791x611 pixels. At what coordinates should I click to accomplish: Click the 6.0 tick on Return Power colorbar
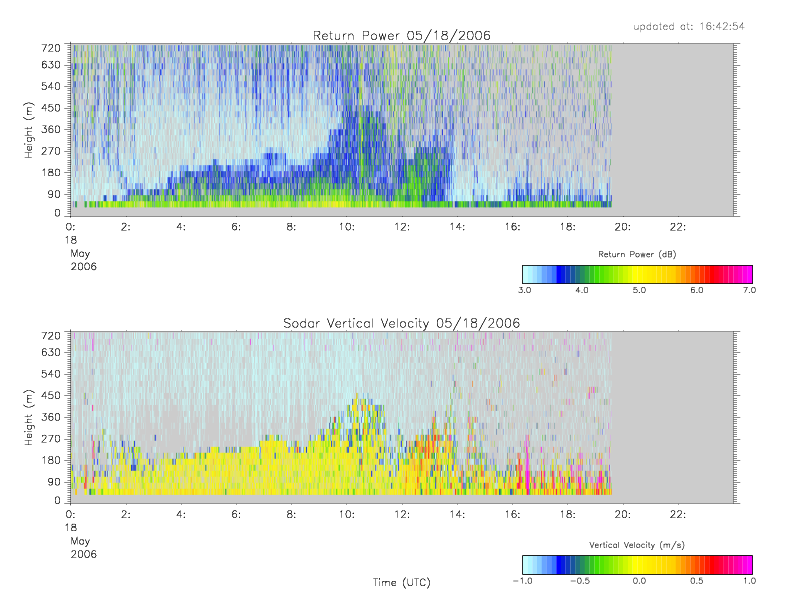(697, 290)
